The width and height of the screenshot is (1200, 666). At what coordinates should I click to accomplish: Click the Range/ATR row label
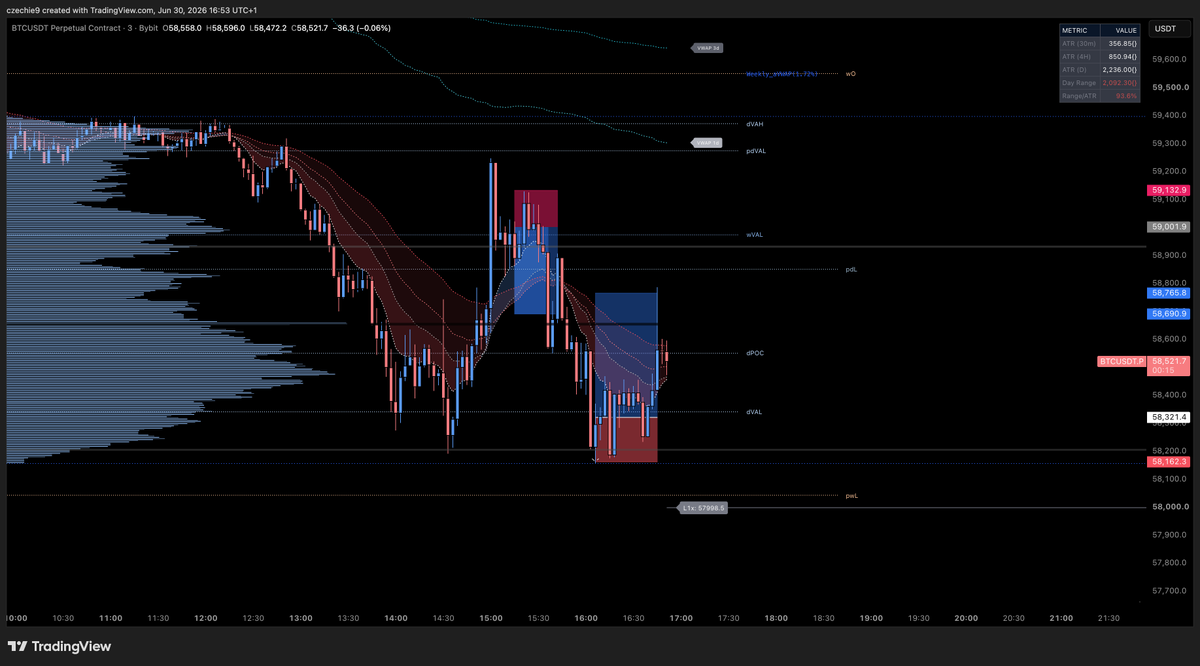point(1078,95)
